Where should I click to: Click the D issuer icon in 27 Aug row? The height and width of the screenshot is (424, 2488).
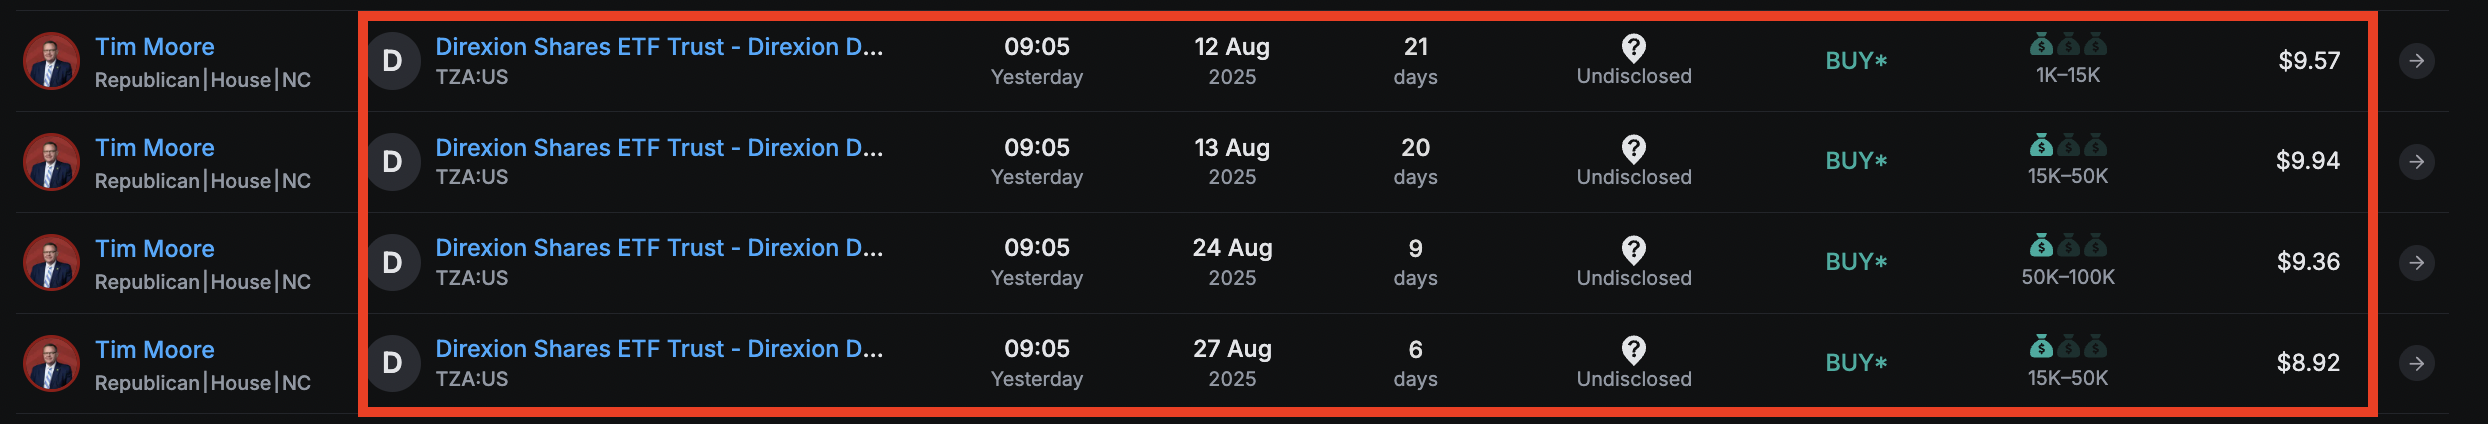[393, 363]
